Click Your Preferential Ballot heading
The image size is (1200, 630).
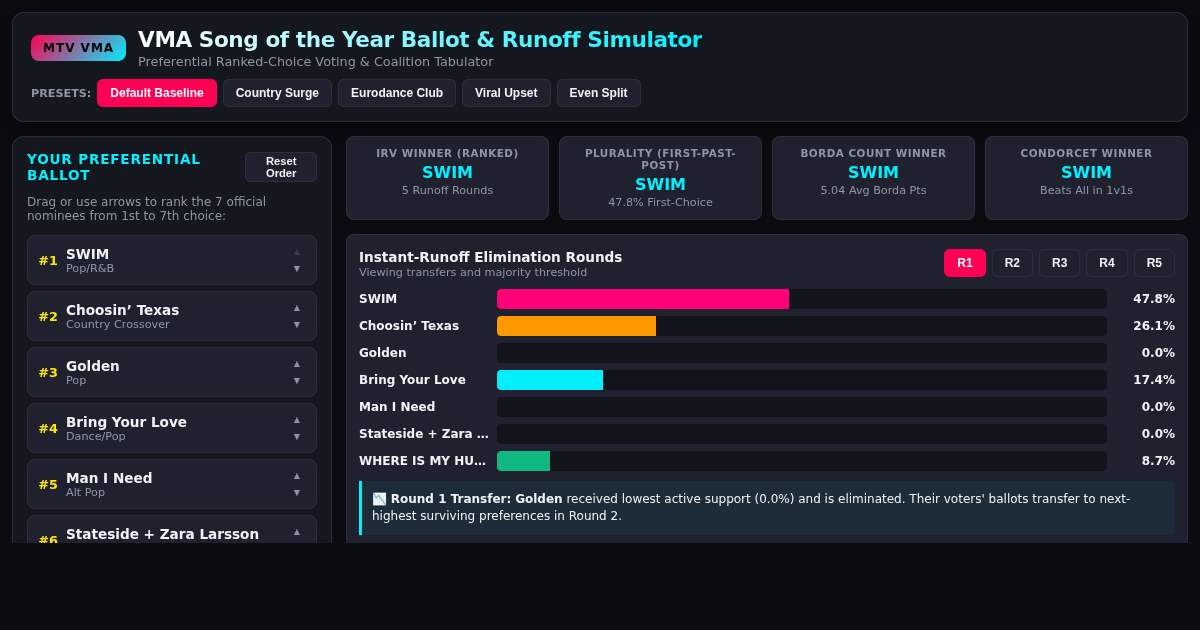pos(114,167)
